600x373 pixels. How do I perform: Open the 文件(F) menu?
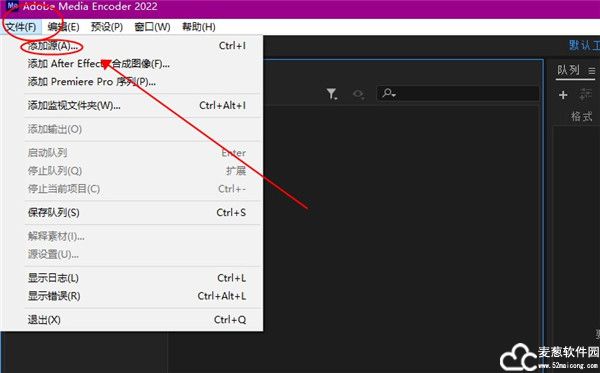tap(21, 27)
